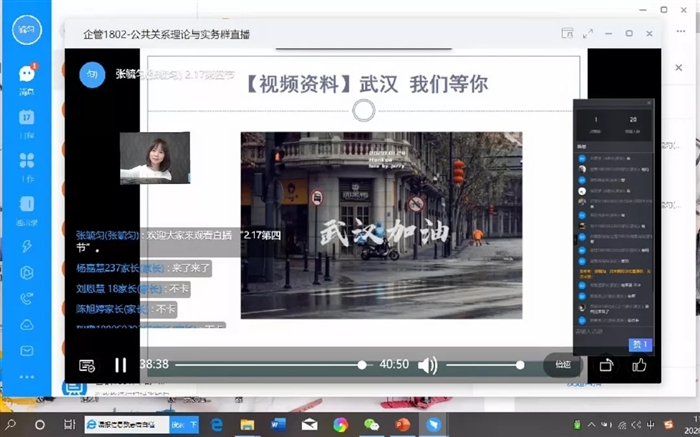Open the mail icon in sidebar

pos(27,351)
